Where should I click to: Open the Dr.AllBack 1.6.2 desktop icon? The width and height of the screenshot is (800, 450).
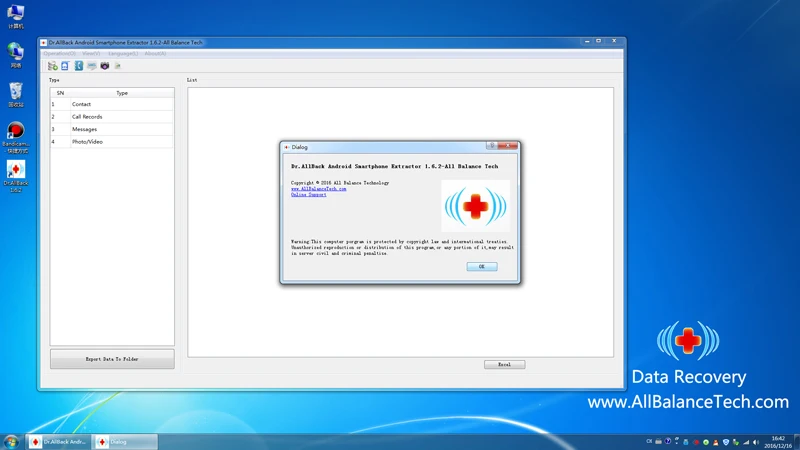point(16,177)
